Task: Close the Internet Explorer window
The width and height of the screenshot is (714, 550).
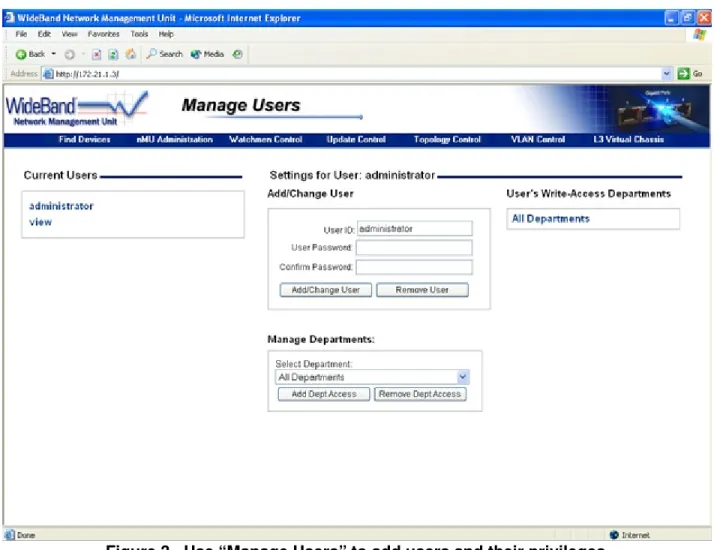Action: [x=704, y=18]
